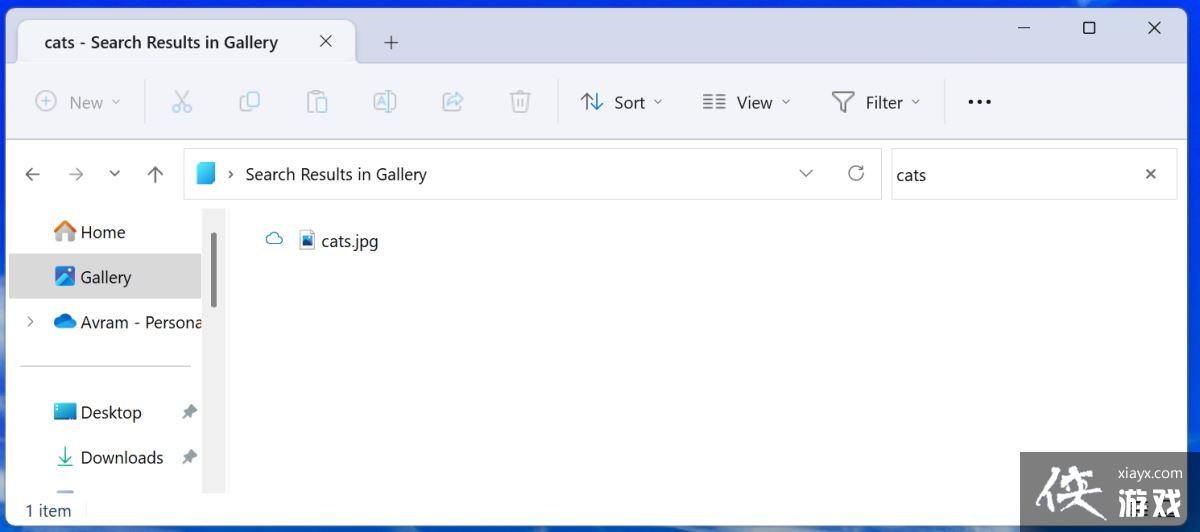Viewport: 1200px width, 532px height.
Task: Refresh the search results
Action: click(x=856, y=174)
